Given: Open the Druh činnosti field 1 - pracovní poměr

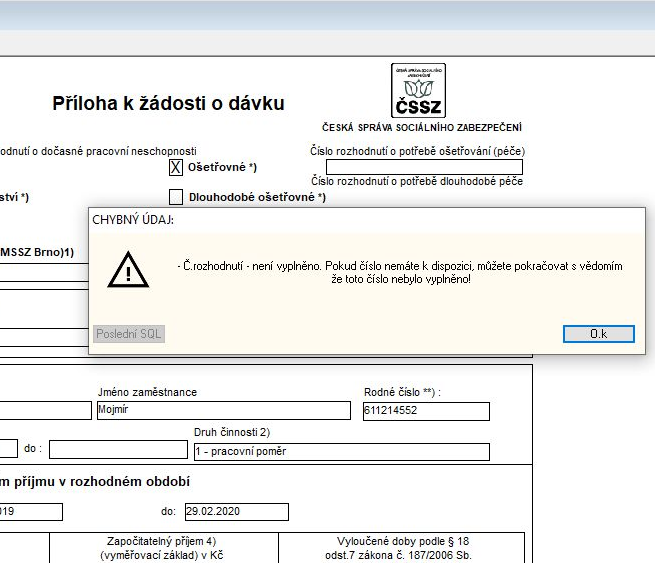Looking at the screenshot, I should pyautogui.click(x=342, y=451).
